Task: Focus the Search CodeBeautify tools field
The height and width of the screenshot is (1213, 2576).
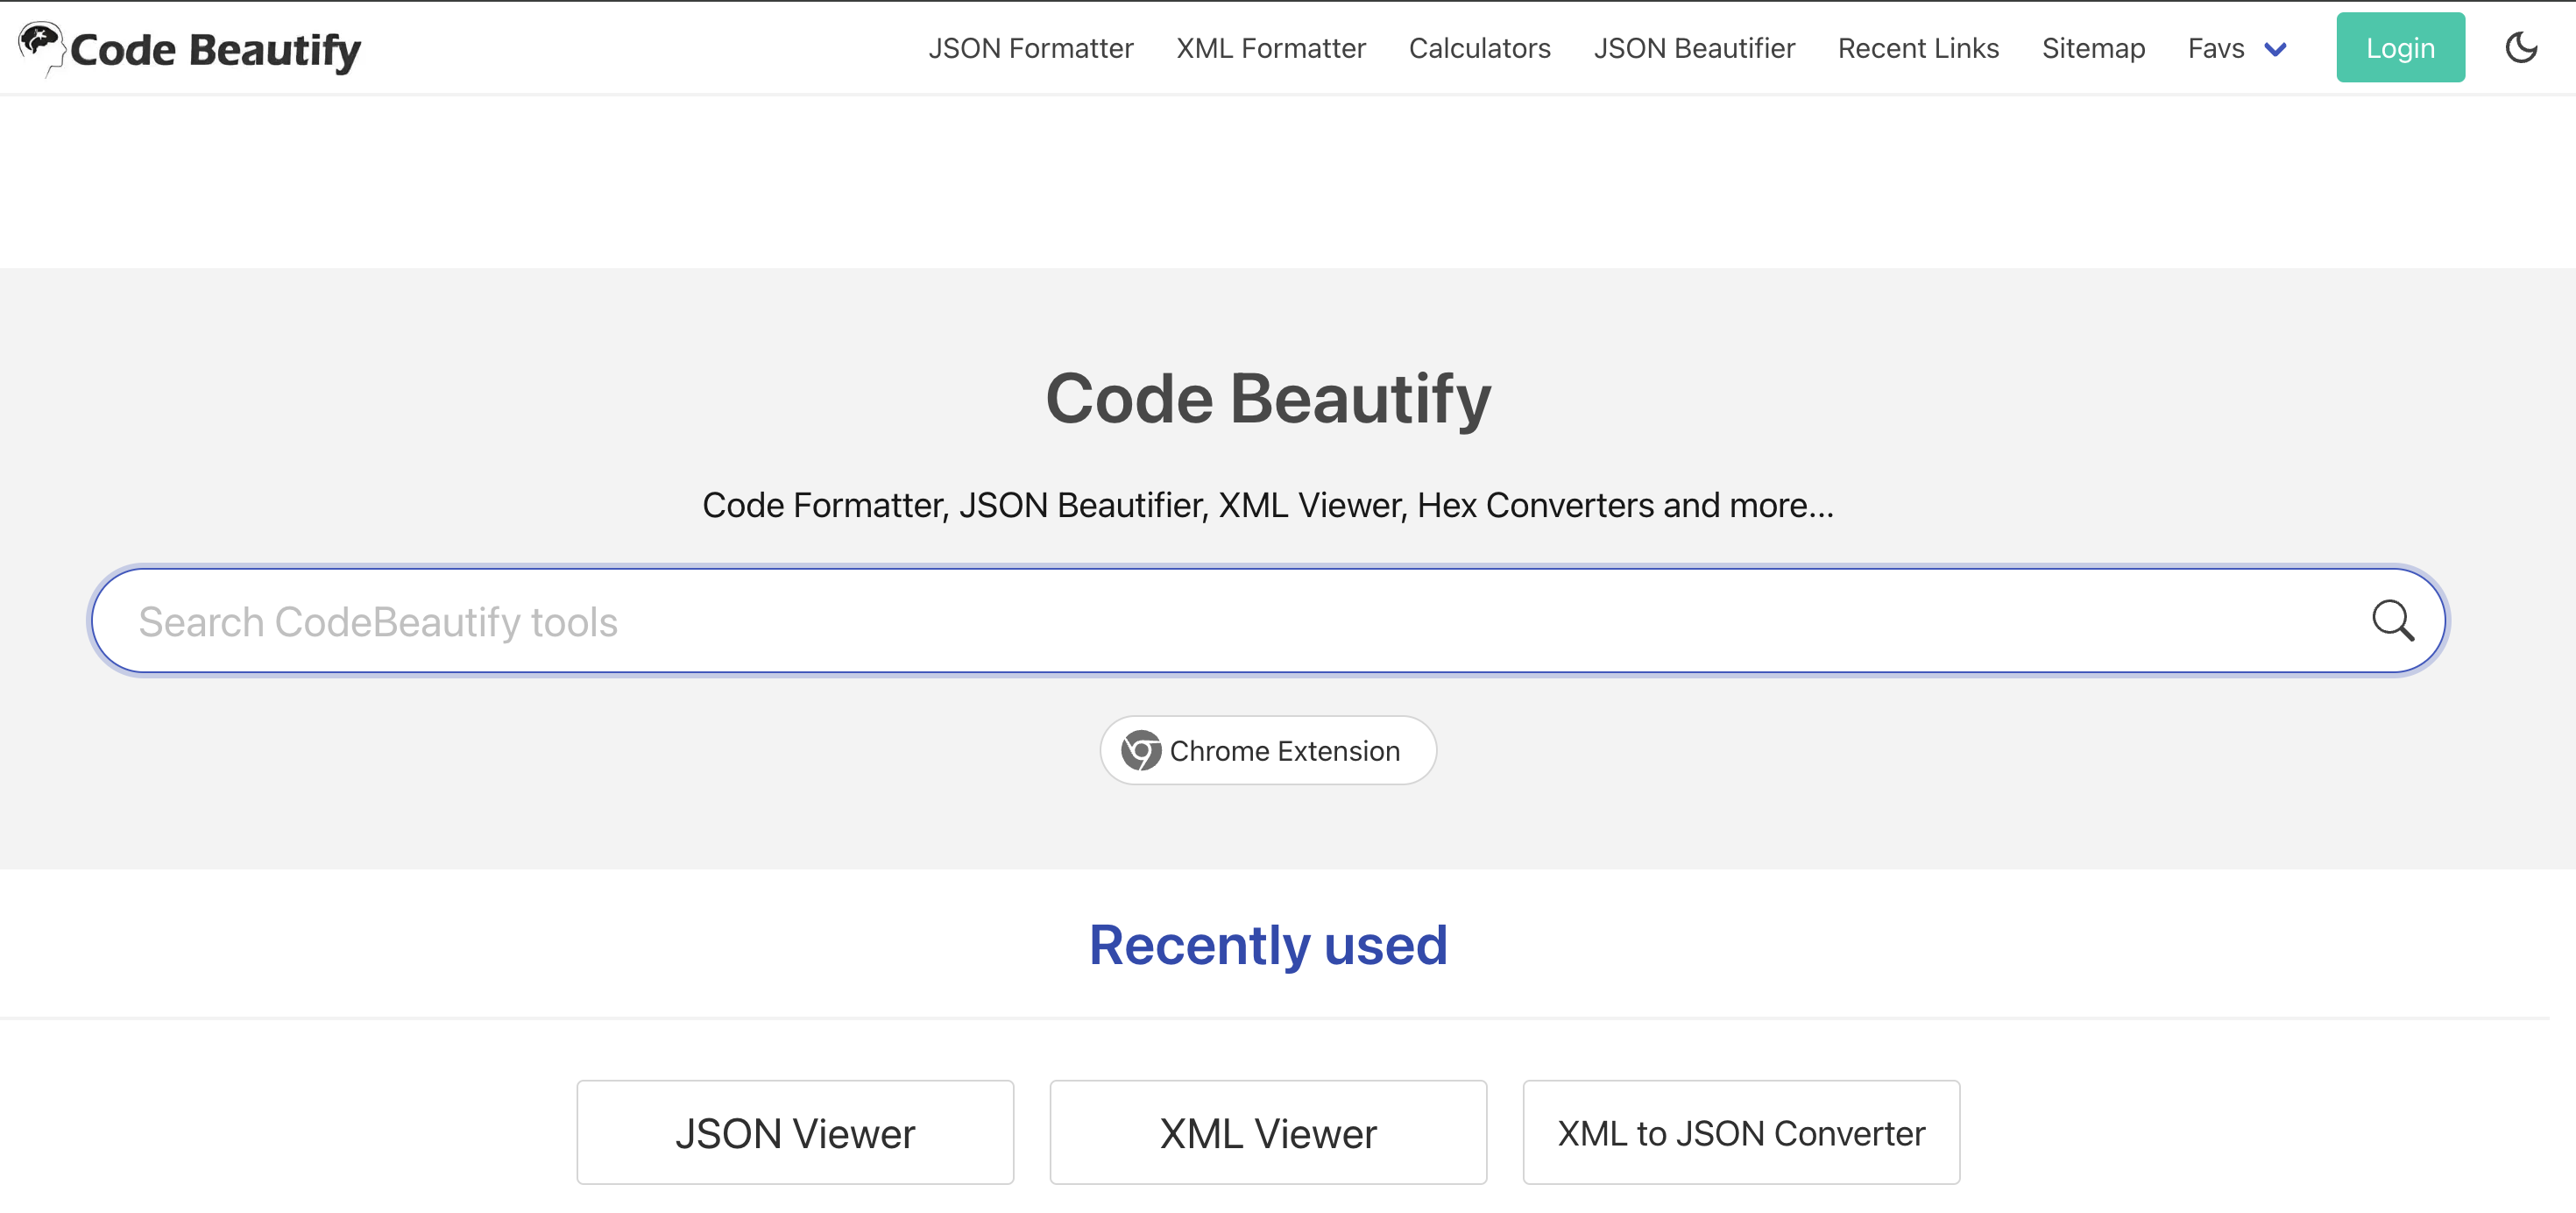Action: pos(1200,621)
